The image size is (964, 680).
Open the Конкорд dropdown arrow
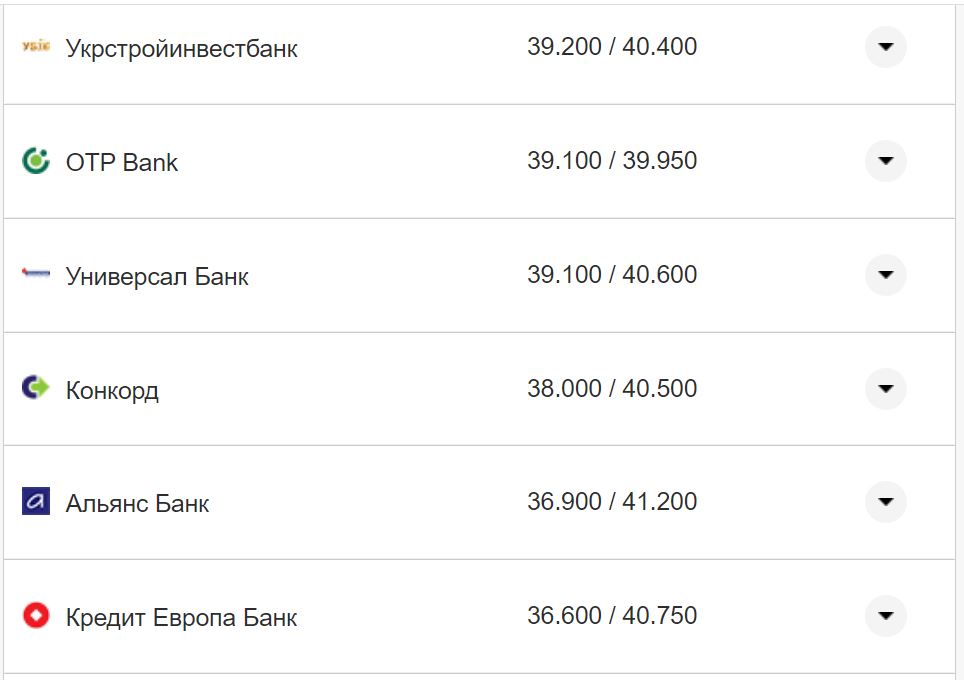(885, 388)
